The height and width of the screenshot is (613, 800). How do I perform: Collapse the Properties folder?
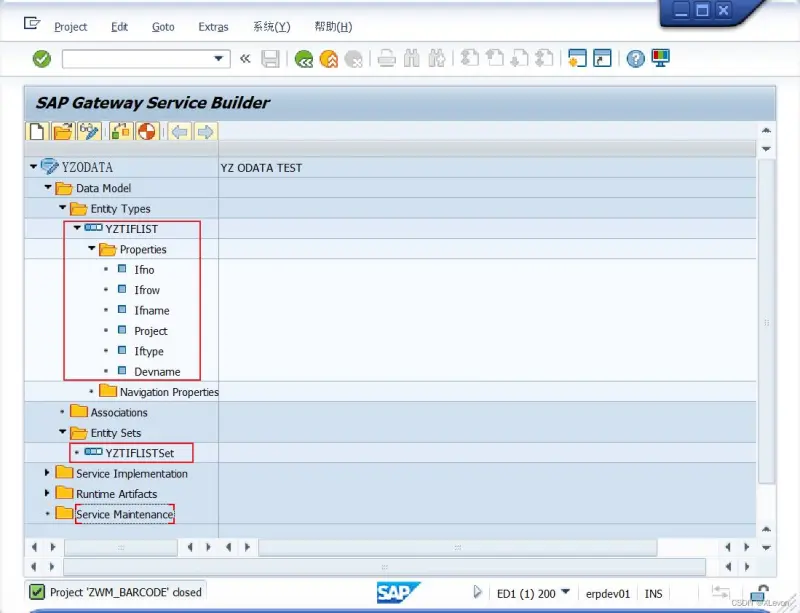pyautogui.click(x=92, y=249)
